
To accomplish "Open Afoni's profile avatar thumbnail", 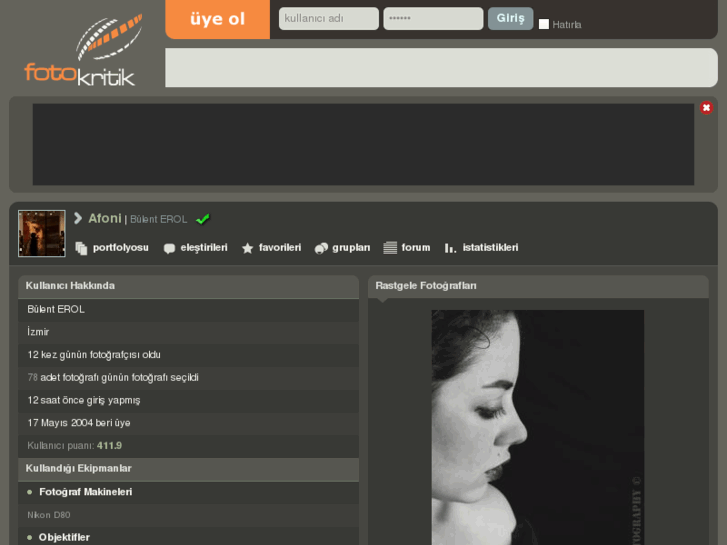I will pos(42,233).
